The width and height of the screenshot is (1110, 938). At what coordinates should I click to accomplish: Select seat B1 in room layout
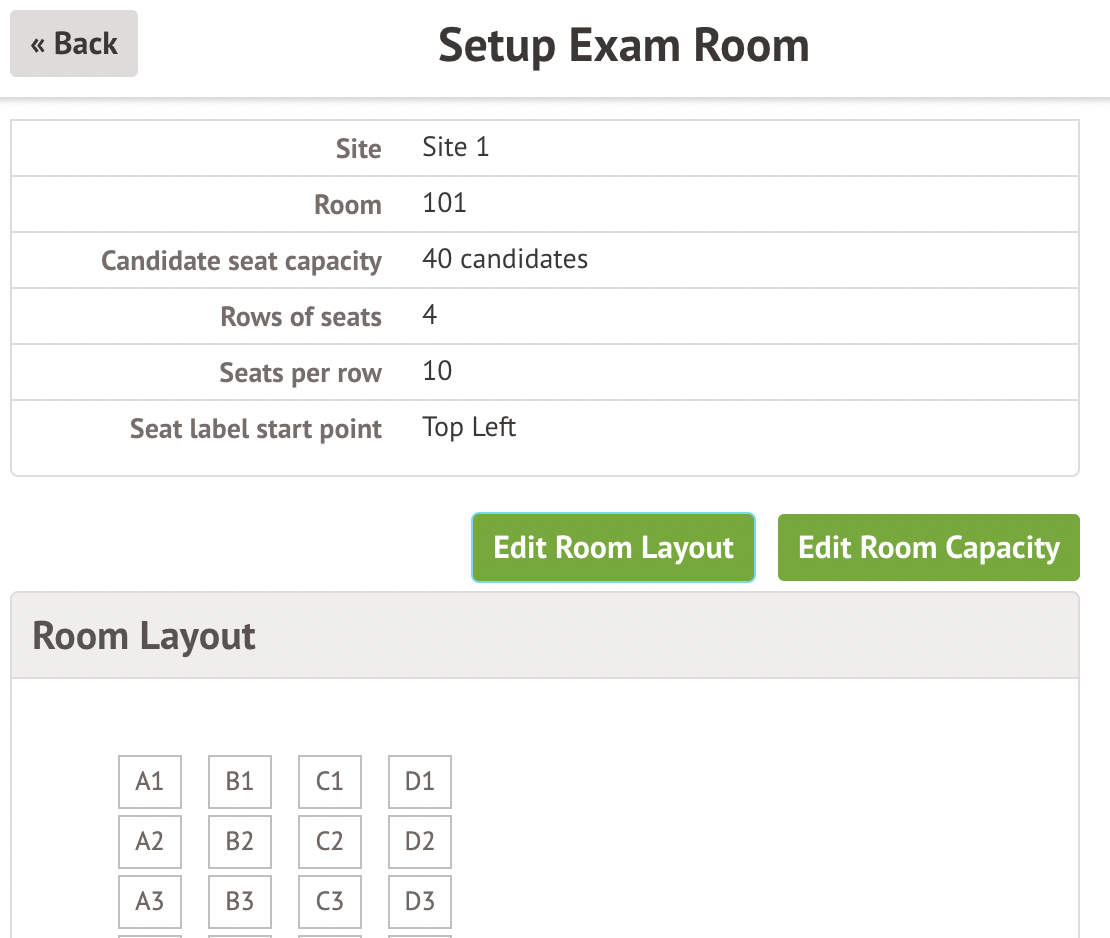point(240,782)
